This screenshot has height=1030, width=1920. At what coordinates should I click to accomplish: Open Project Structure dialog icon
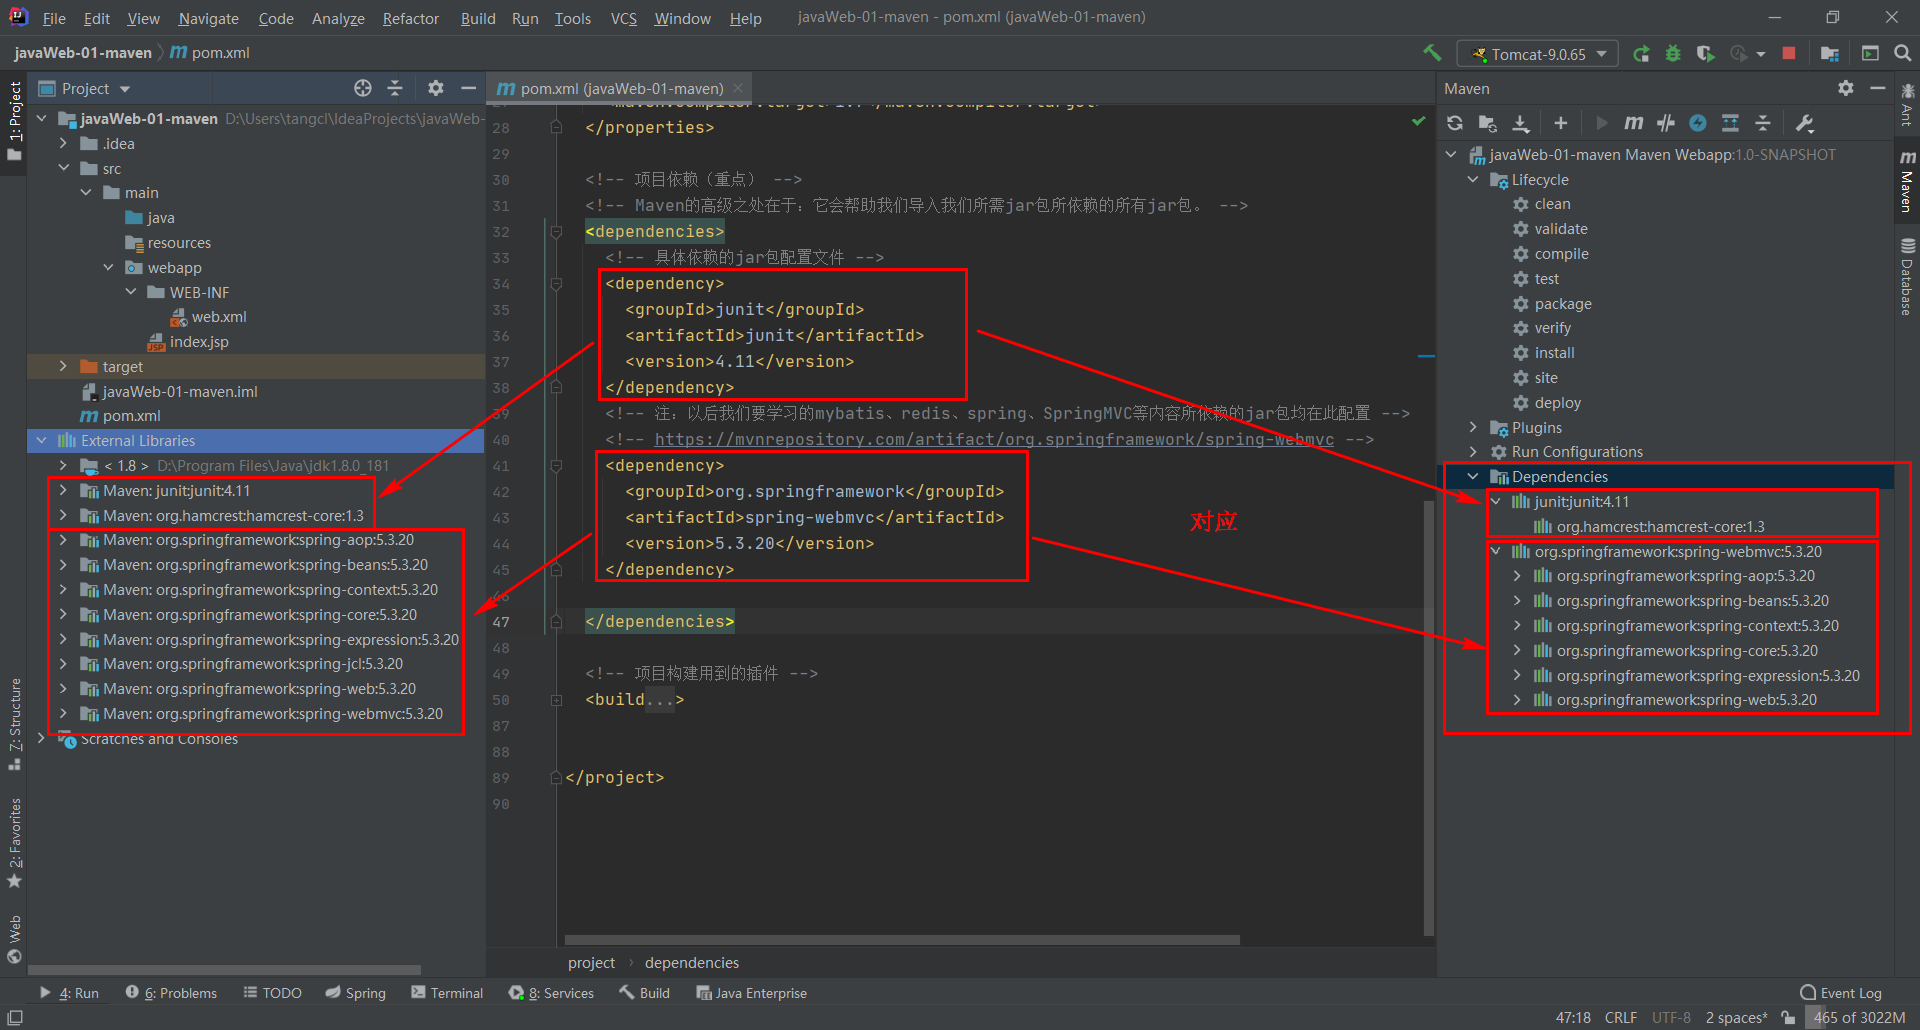1830,54
